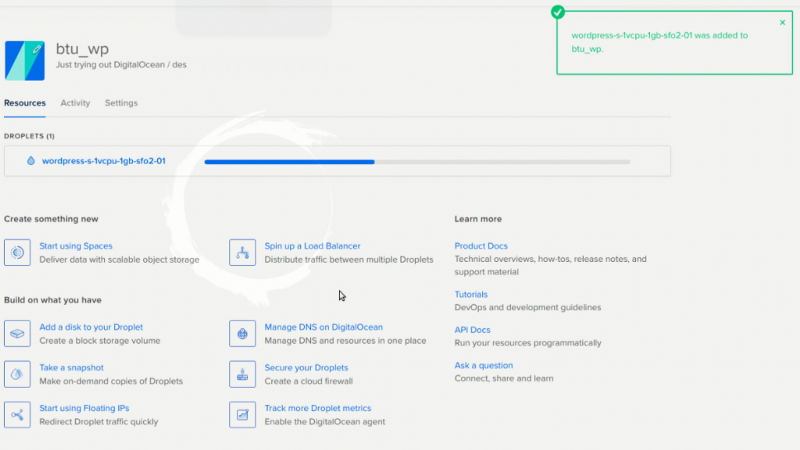Image resolution: width=800 pixels, height=450 pixels.
Task: Click 'Deliver data with scalable object storage' text
Action: point(119,260)
